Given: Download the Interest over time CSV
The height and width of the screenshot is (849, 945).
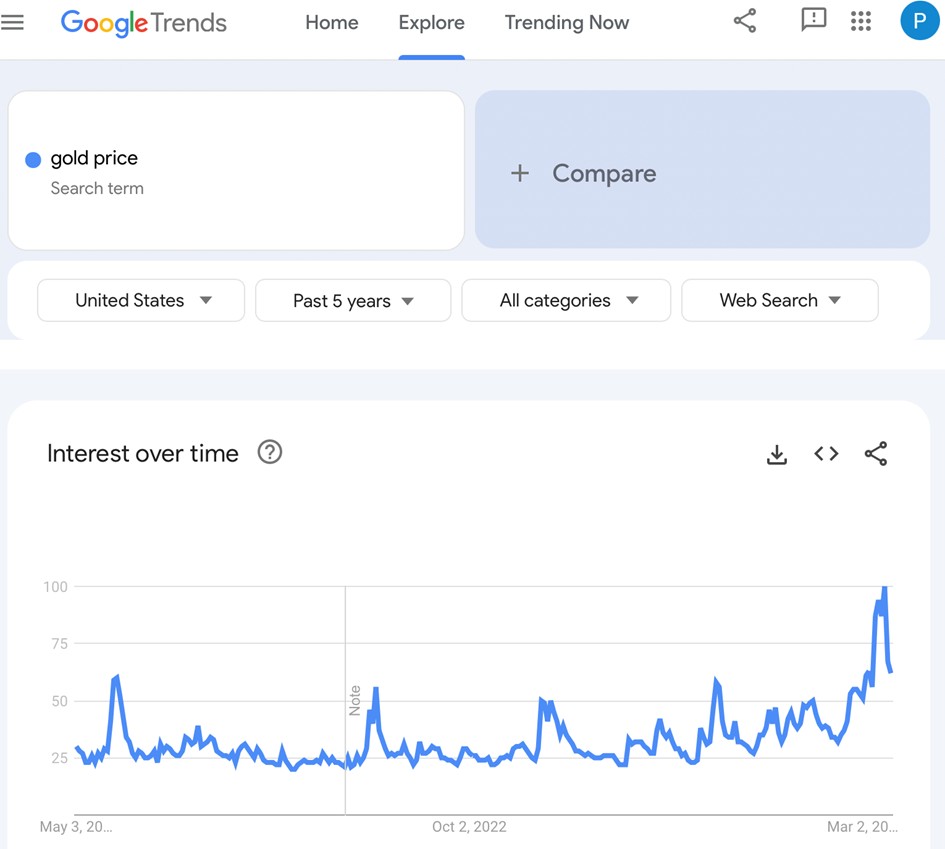Looking at the screenshot, I should point(777,454).
